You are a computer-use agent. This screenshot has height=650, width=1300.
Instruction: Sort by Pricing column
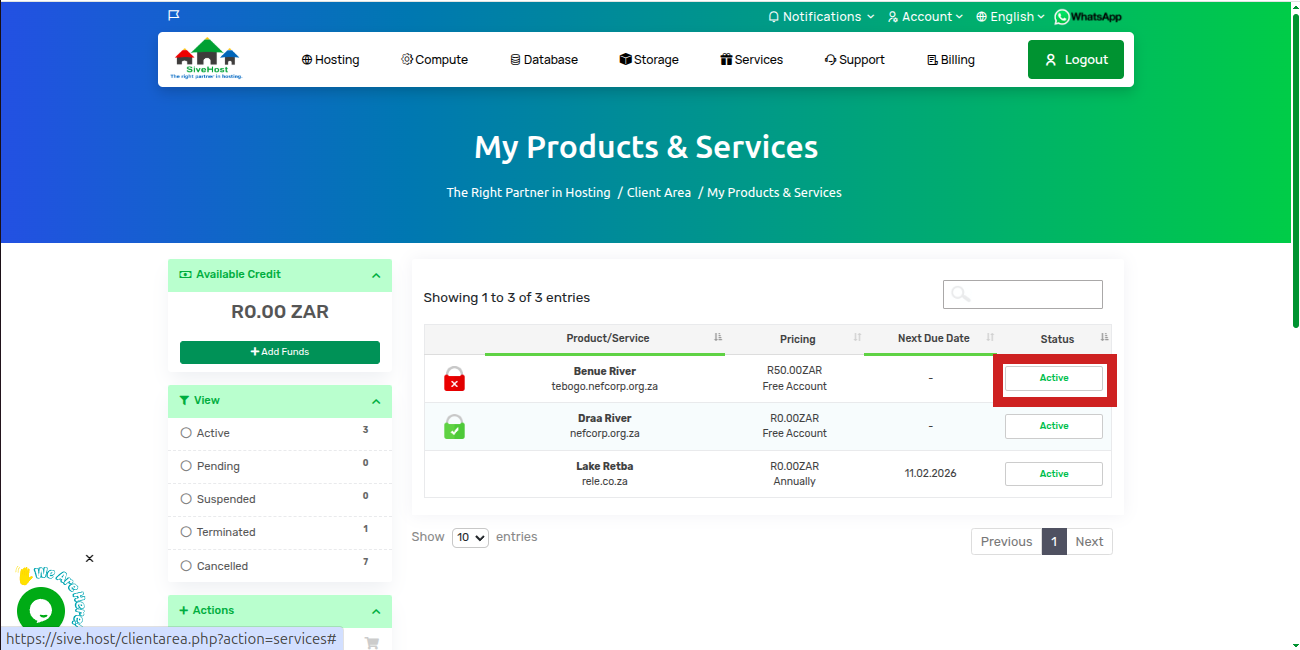pos(797,339)
